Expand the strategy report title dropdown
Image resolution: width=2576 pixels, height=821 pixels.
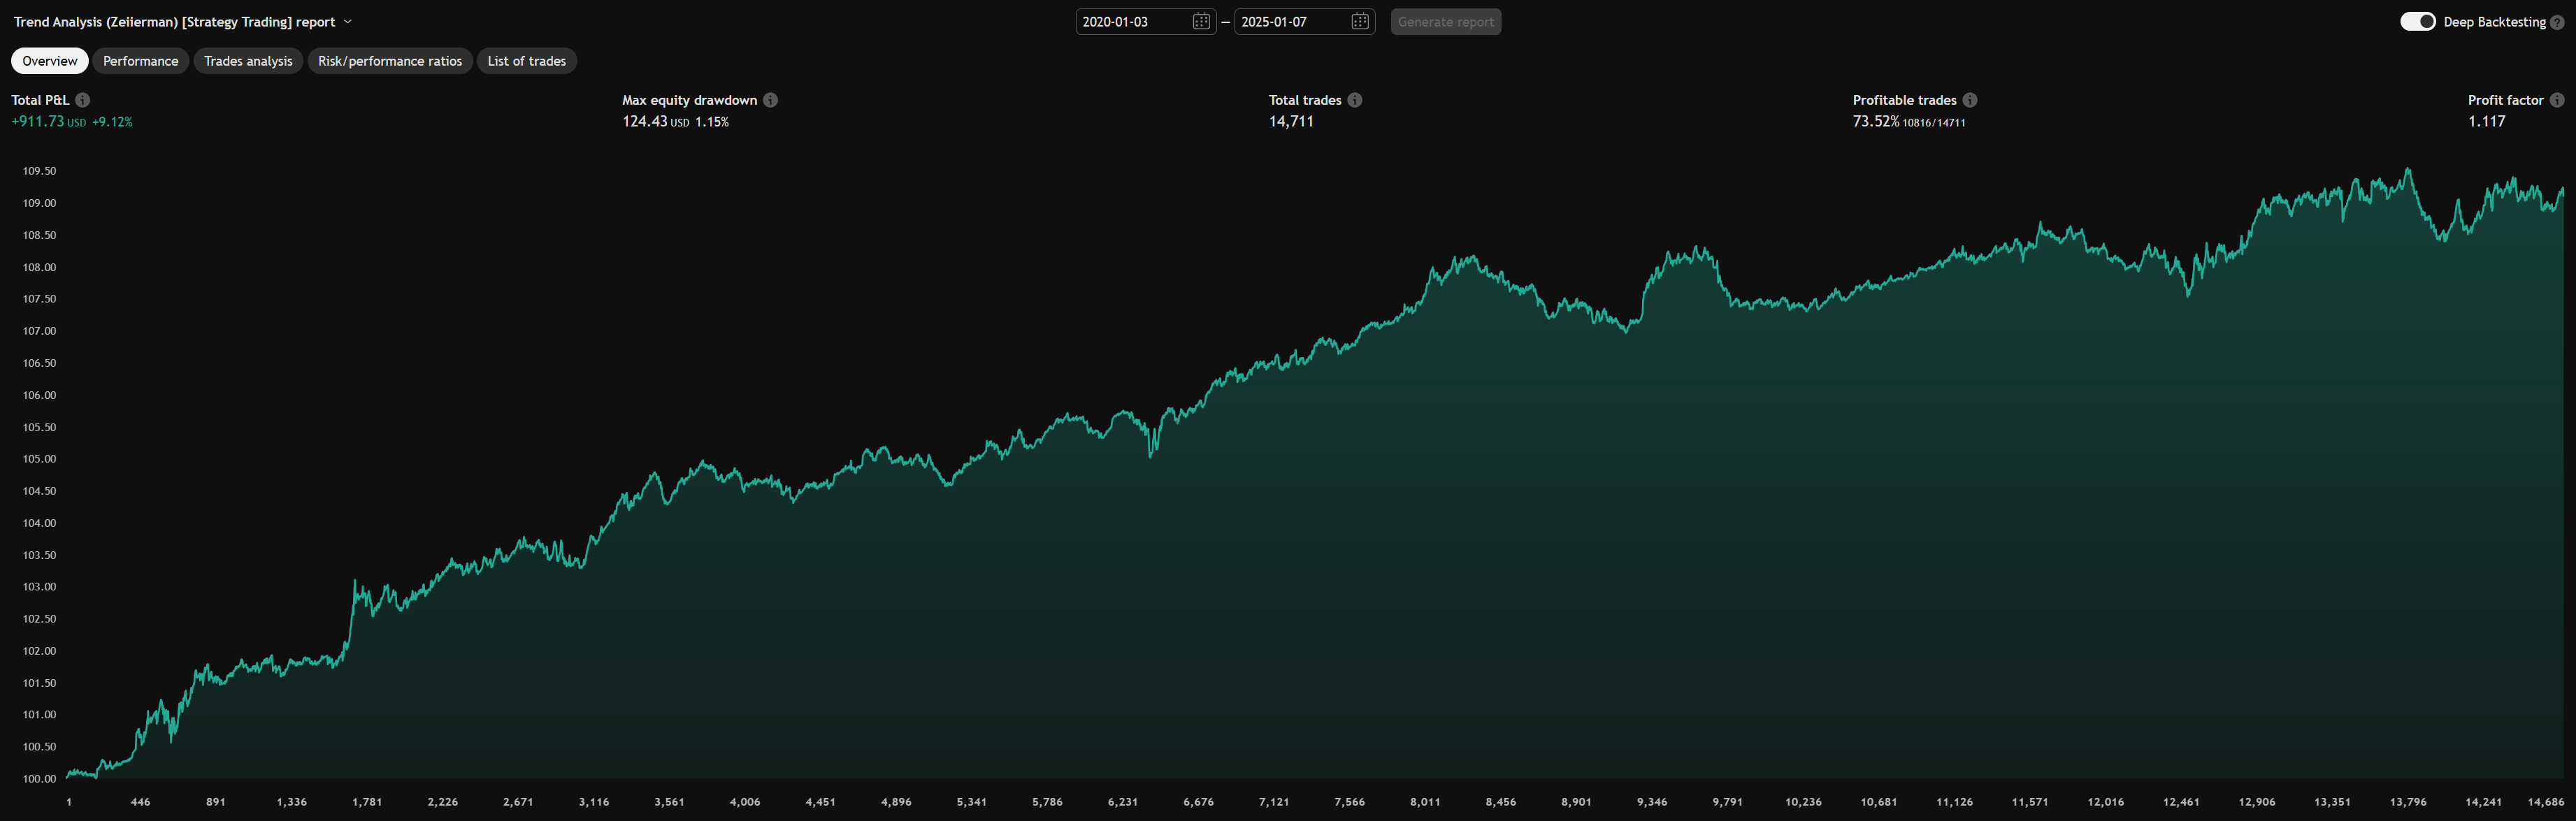click(347, 22)
